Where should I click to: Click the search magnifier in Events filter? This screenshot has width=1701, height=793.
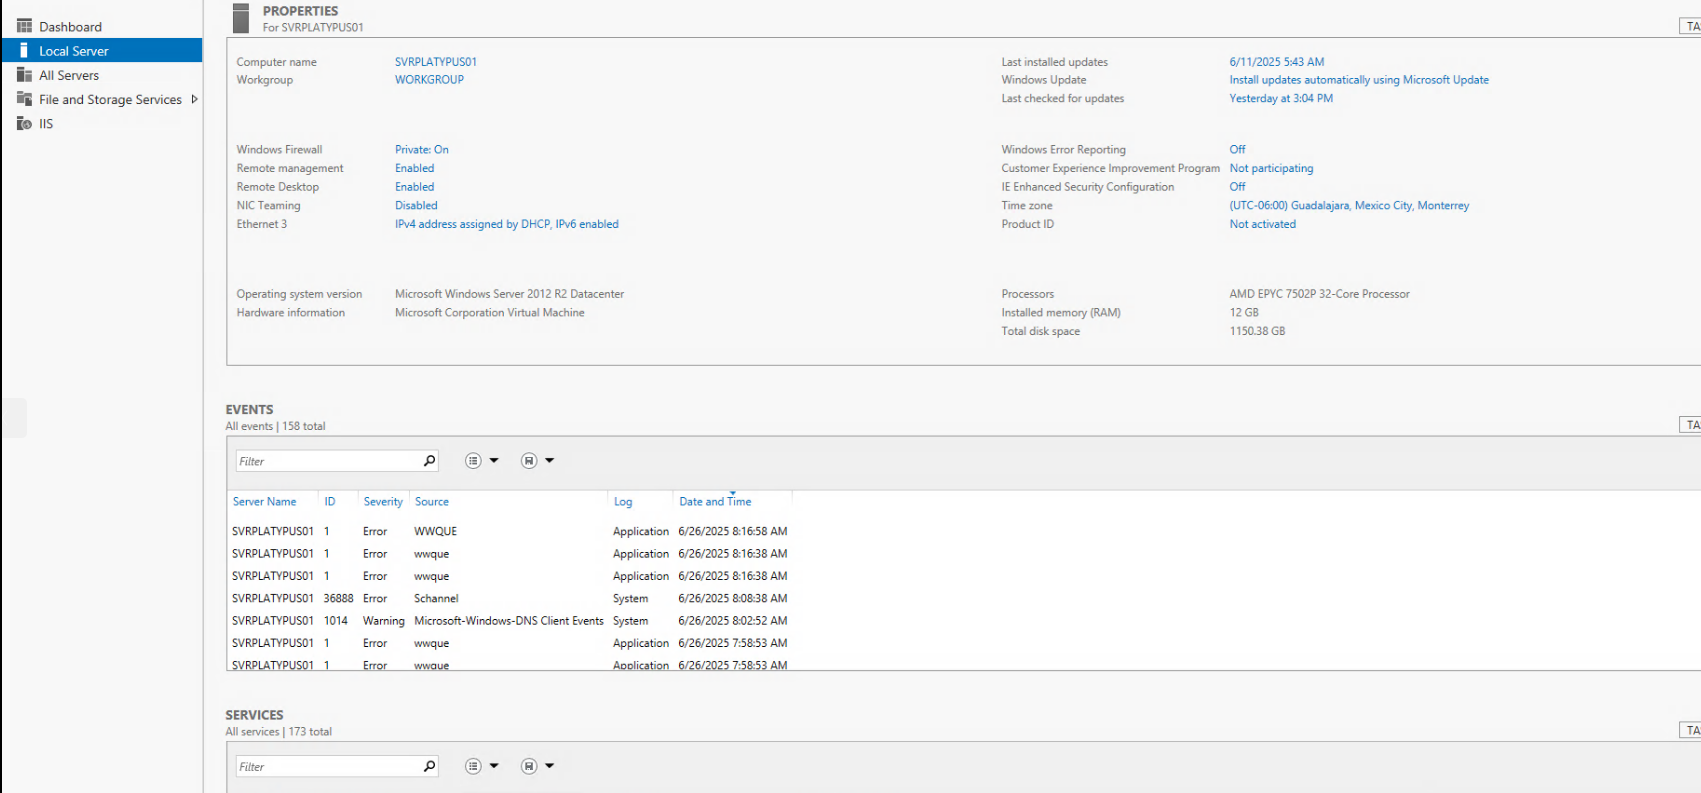429,461
